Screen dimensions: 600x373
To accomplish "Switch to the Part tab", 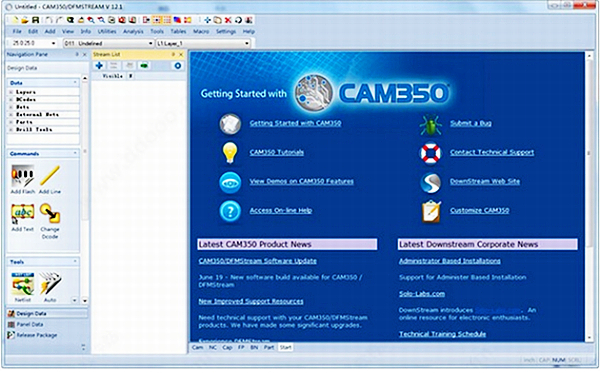I will click(269, 347).
